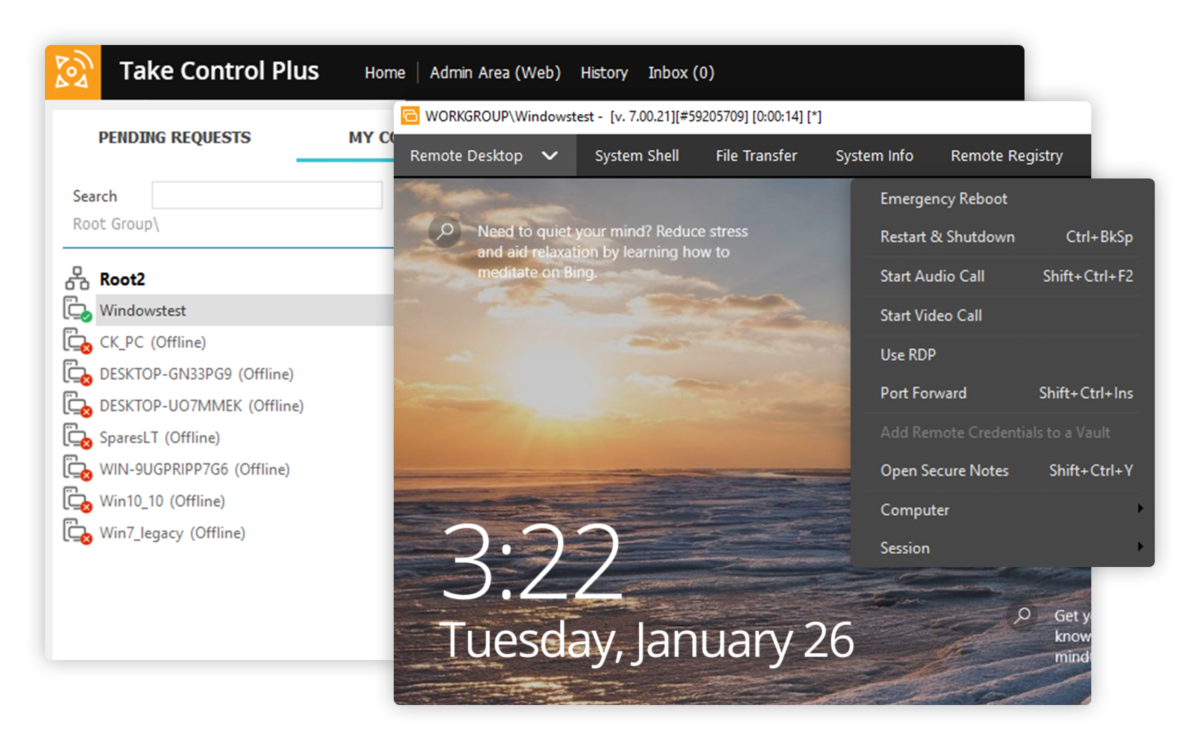Open the System Shell tab

point(636,156)
